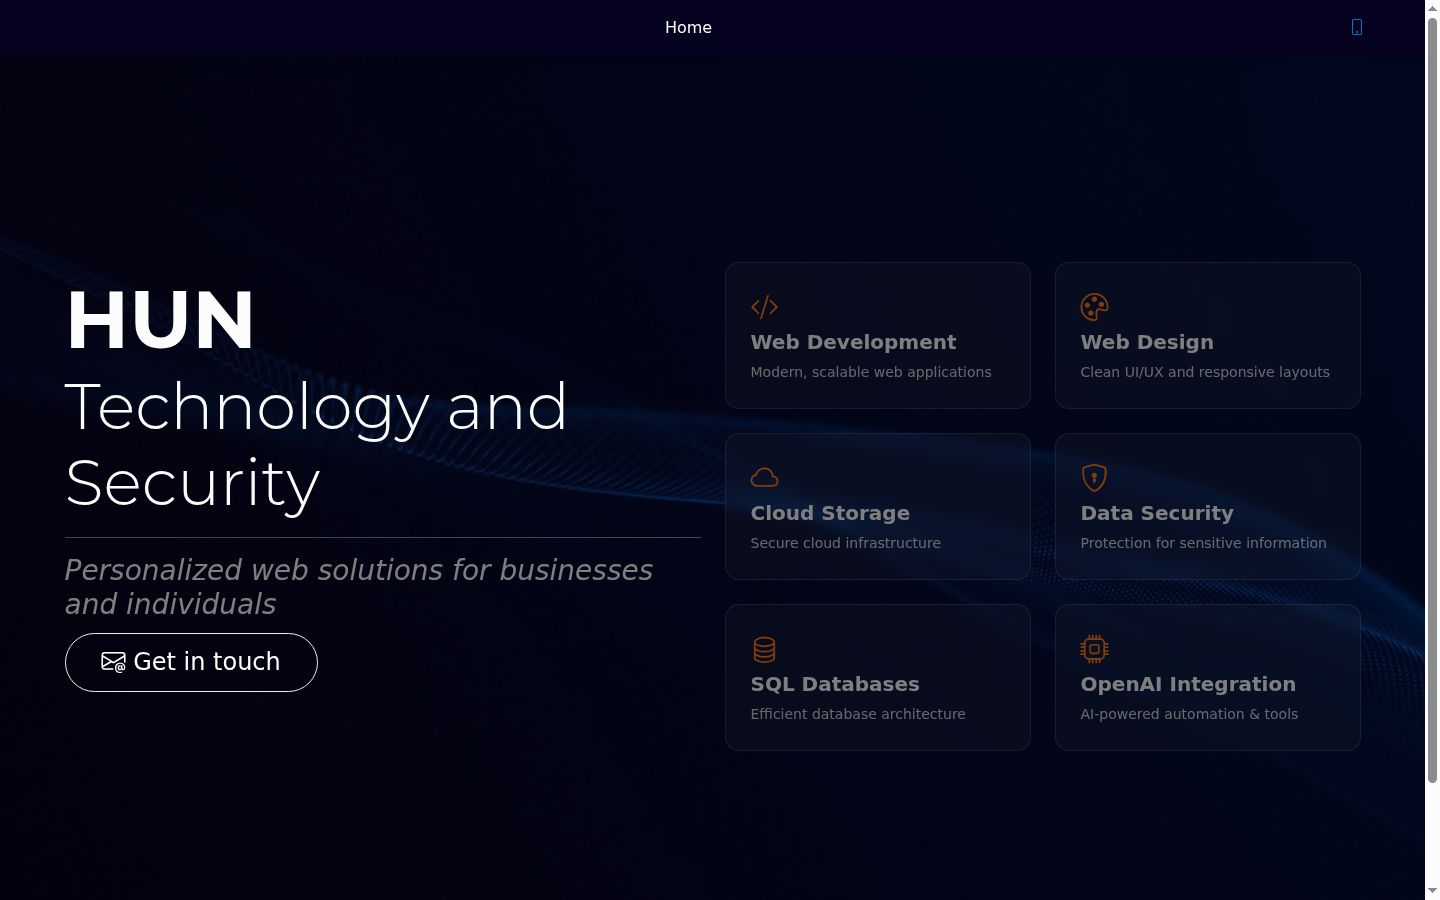Click the vertical scrollbar thumb

pos(1432,400)
